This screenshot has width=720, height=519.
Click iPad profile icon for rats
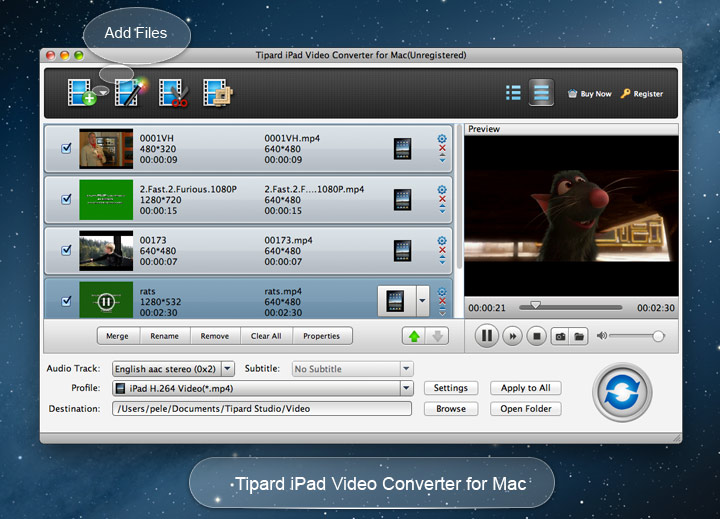(x=396, y=301)
